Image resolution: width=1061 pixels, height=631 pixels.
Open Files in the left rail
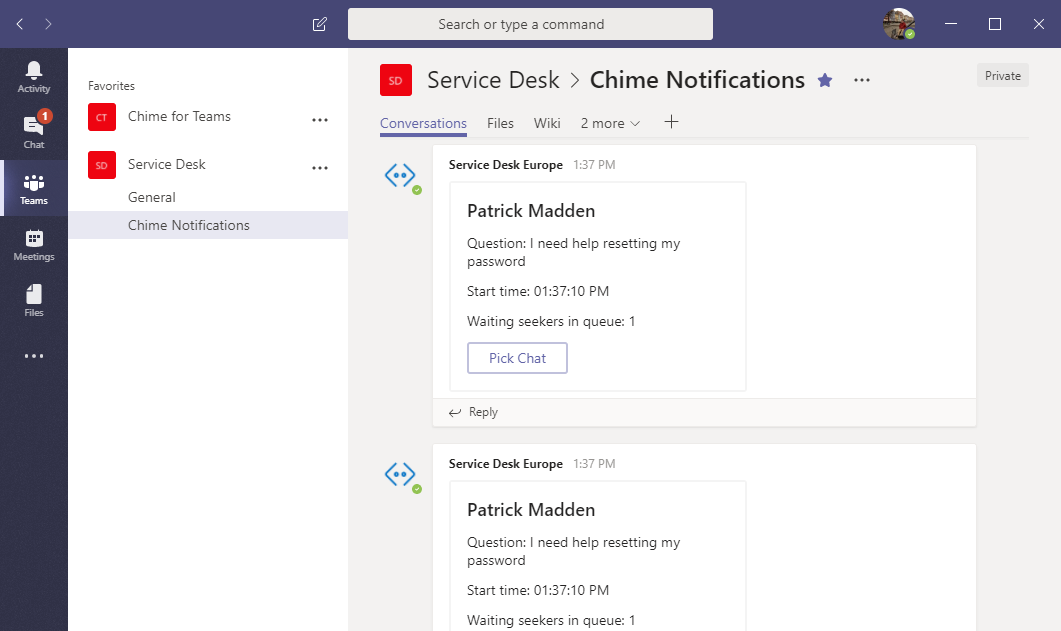[34, 300]
